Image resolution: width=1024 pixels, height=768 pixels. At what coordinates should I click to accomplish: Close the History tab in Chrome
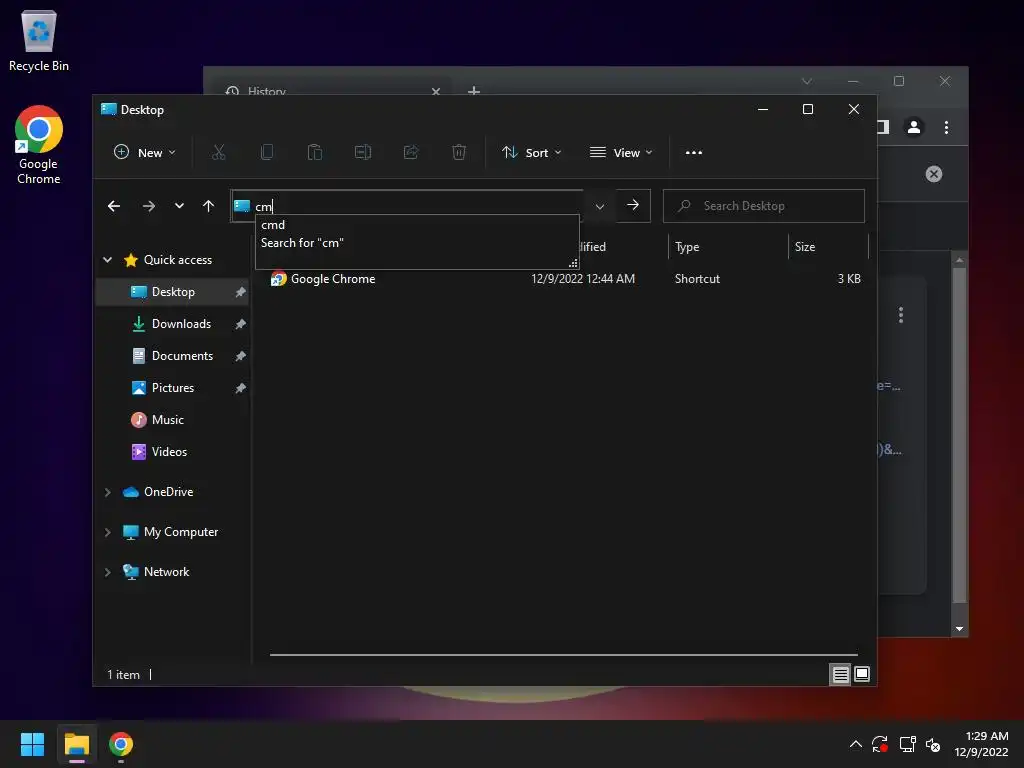coord(436,91)
